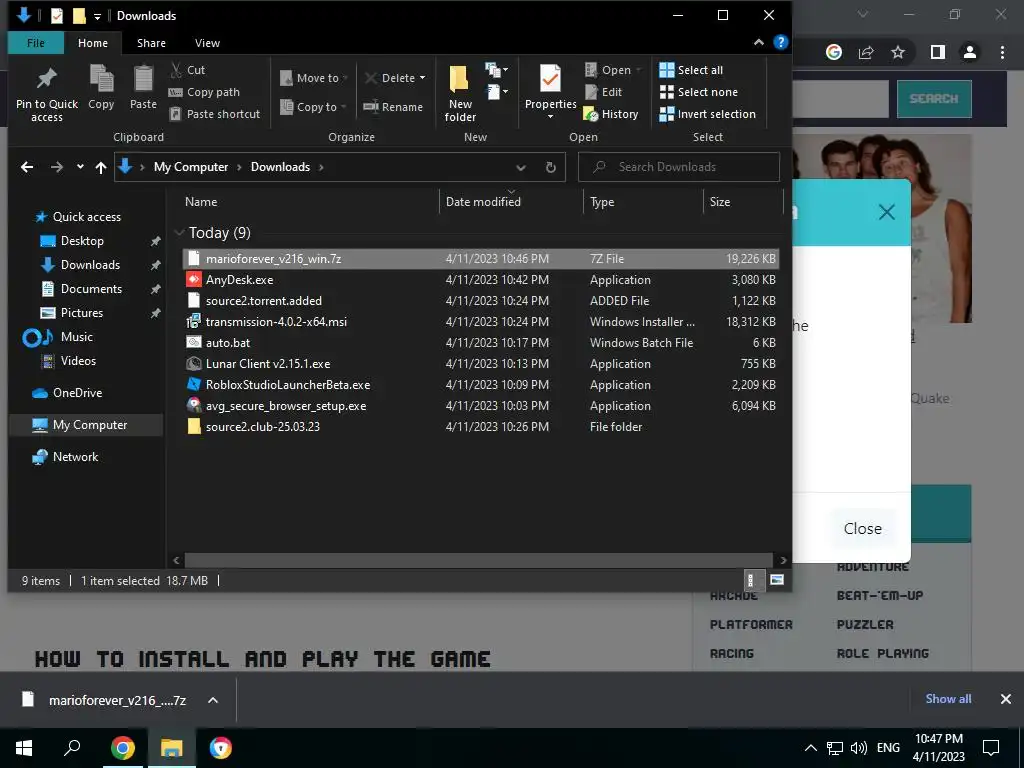This screenshot has width=1024, height=768.
Task: Open the File menu tab
Action: point(36,43)
